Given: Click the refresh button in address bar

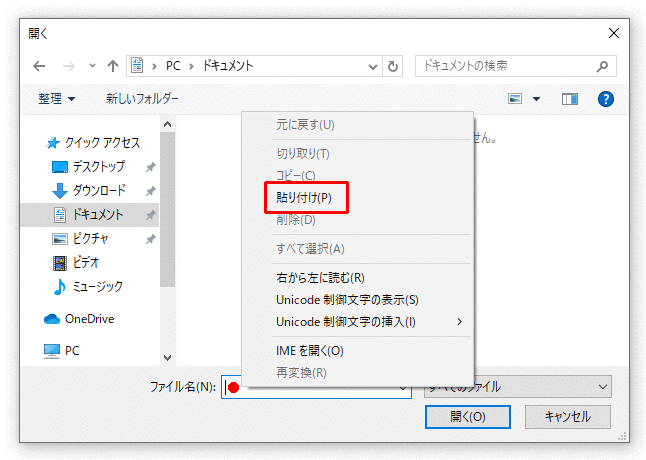Looking at the screenshot, I should tap(393, 66).
